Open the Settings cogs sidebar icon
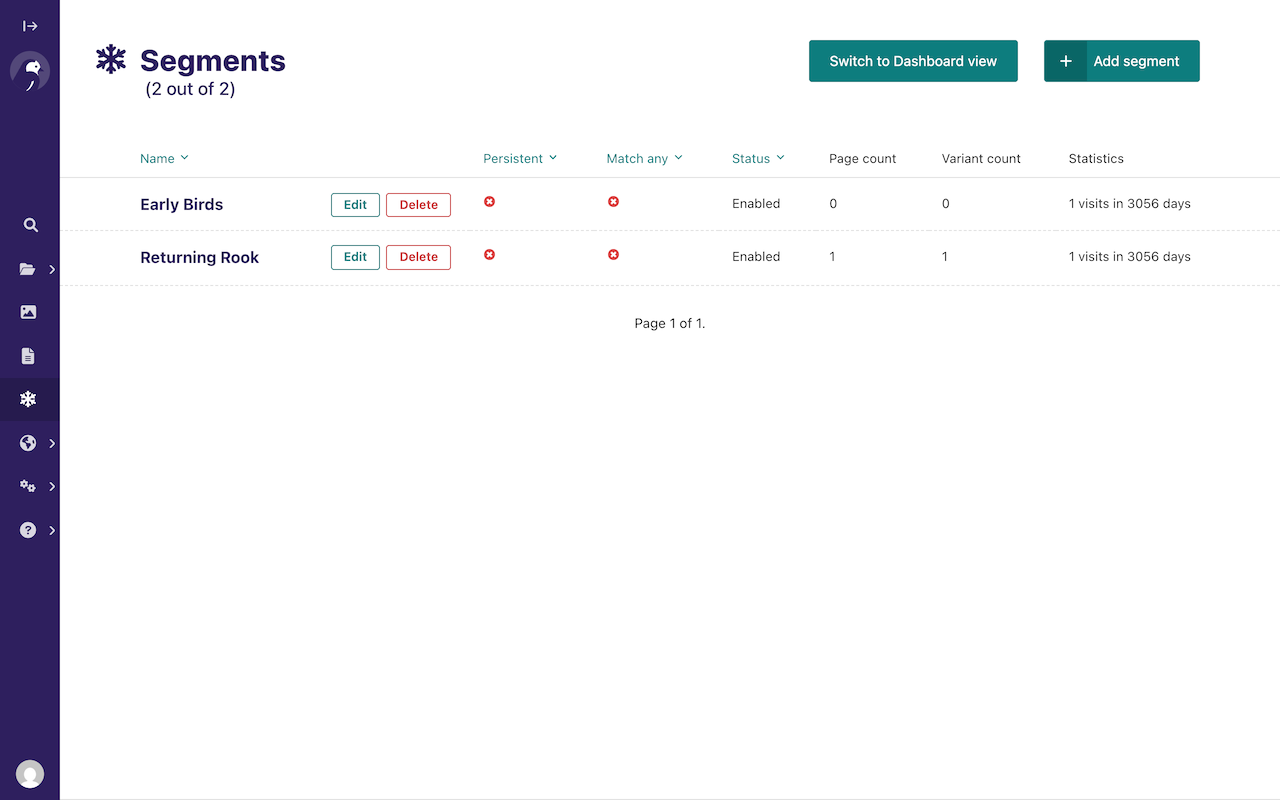1280x800 pixels. (x=28, y=486)
